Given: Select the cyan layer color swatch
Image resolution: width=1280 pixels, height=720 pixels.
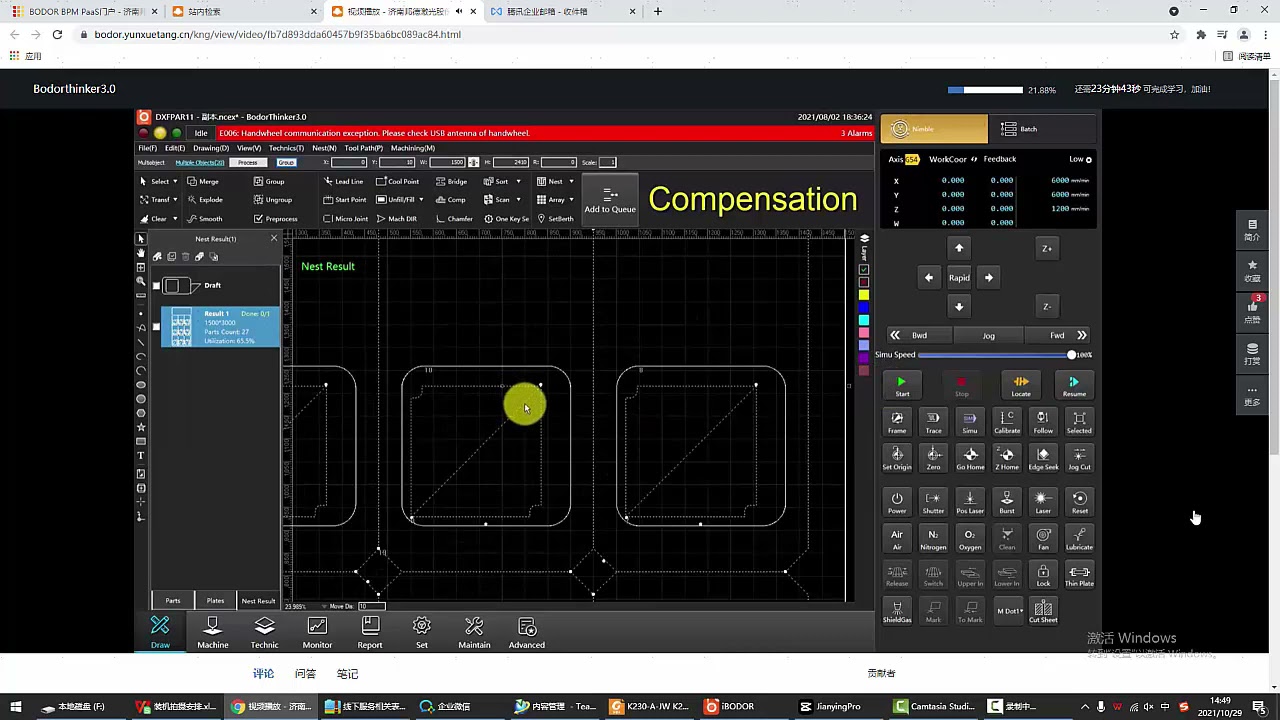Looking at the screenshot, I should point(864,320).
